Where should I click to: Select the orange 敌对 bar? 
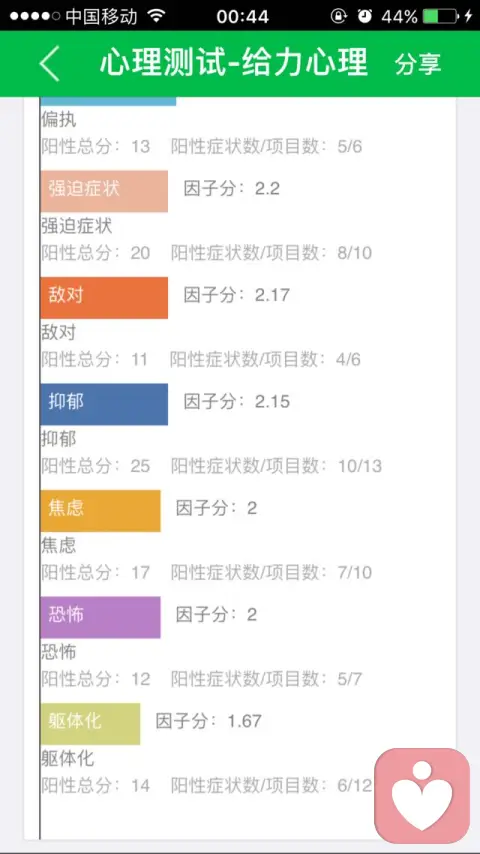[x=104, y=297]
